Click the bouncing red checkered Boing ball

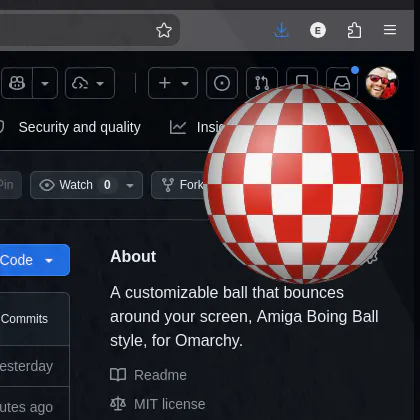(x=303, y=183)
